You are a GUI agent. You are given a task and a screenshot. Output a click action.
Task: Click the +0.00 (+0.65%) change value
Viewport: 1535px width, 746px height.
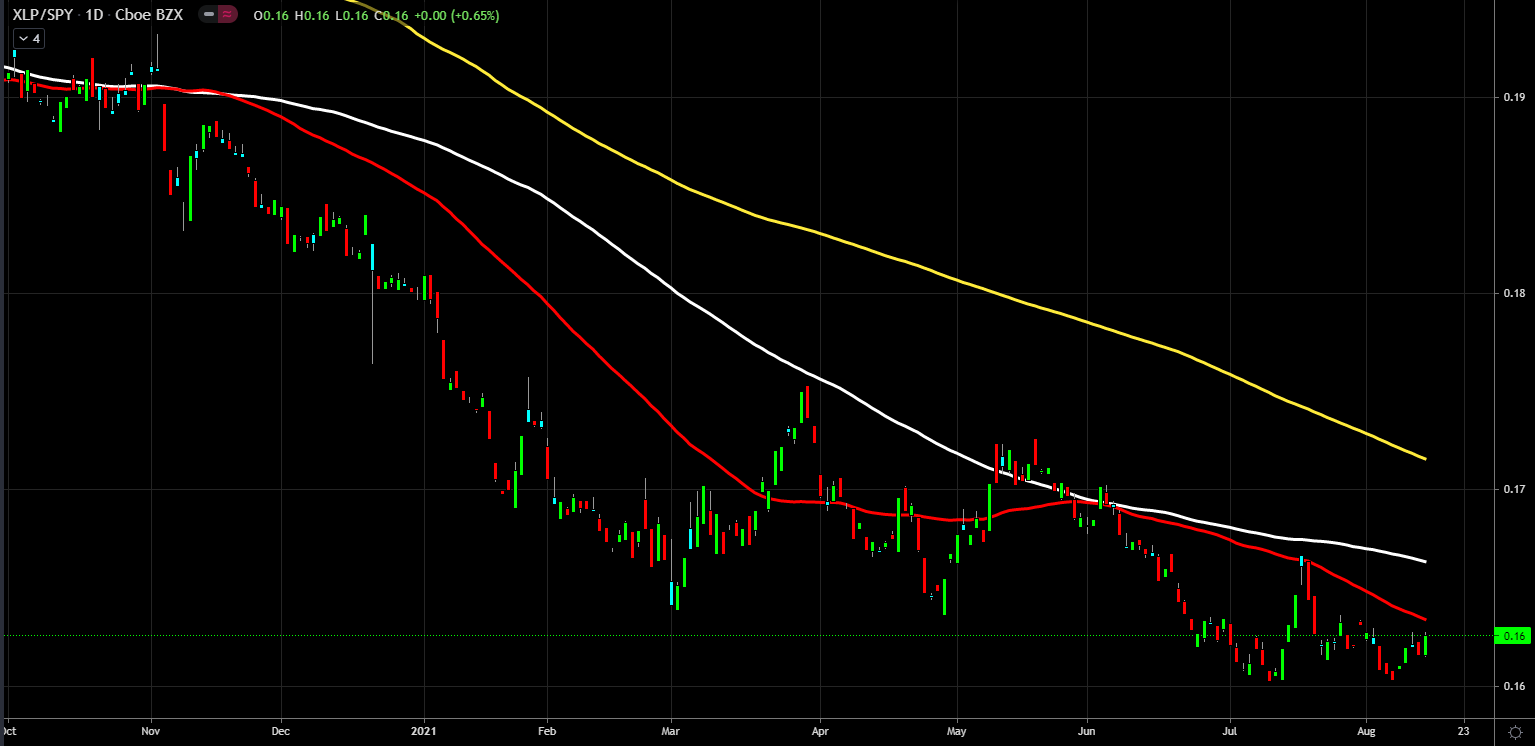click(x=456, y=16)
